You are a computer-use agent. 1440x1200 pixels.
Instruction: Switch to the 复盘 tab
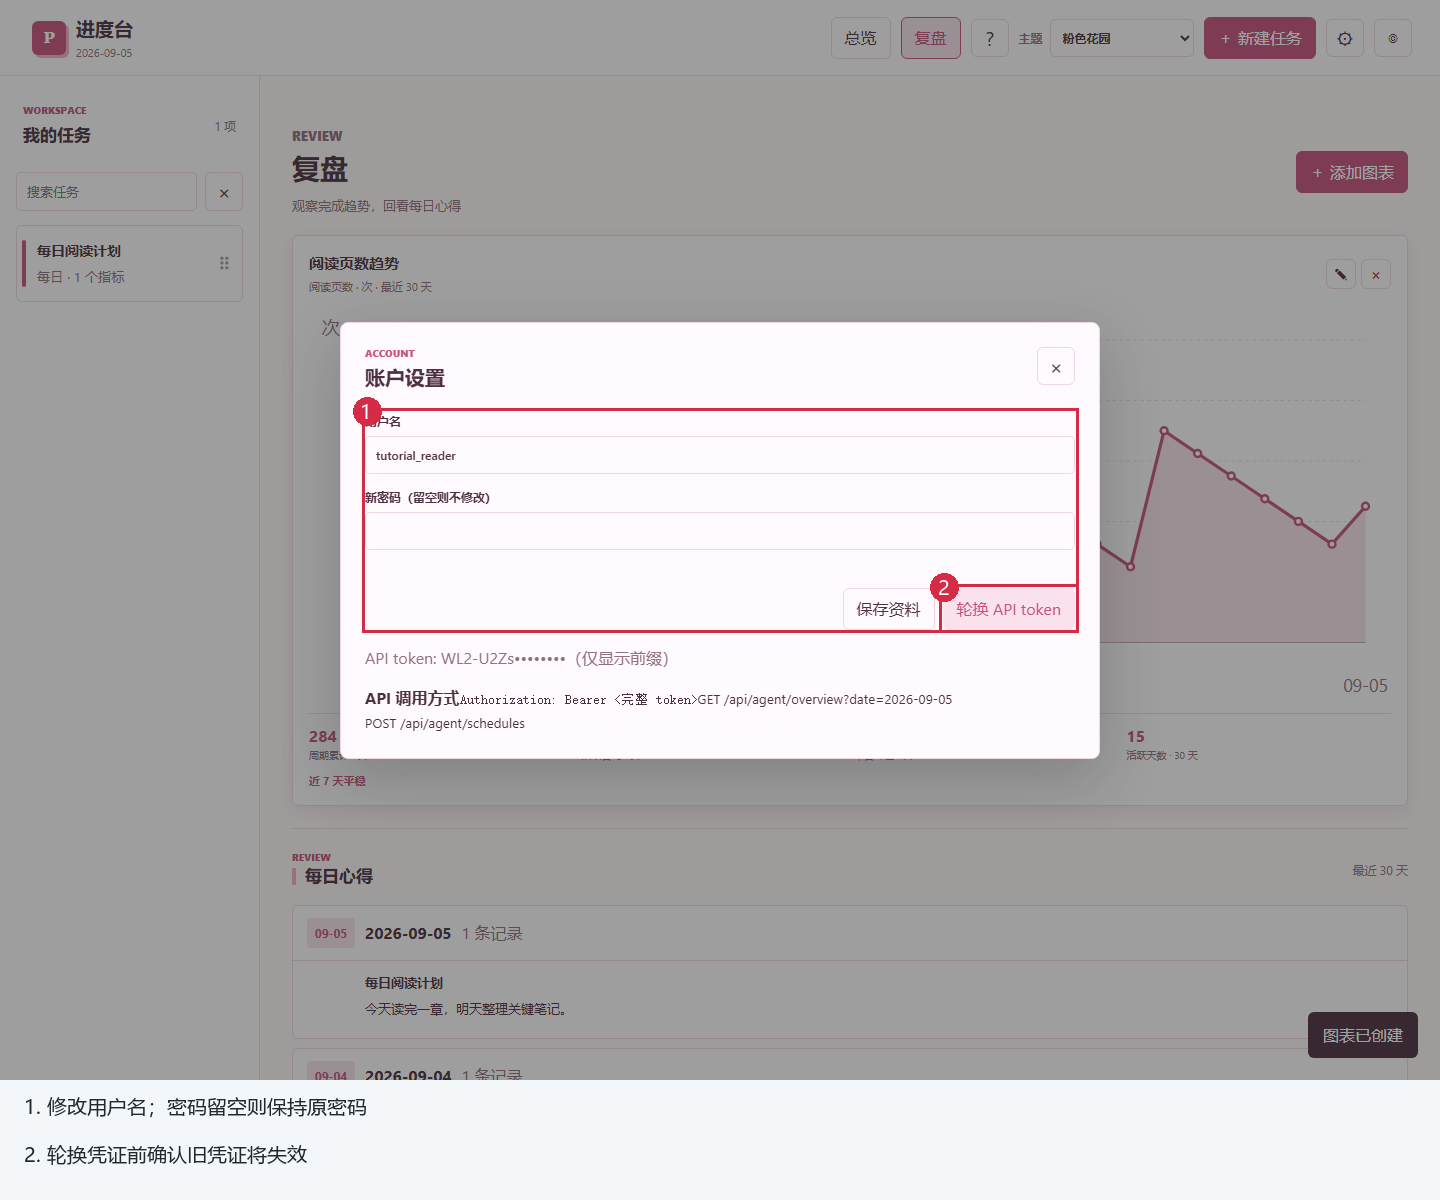[931, 38]
